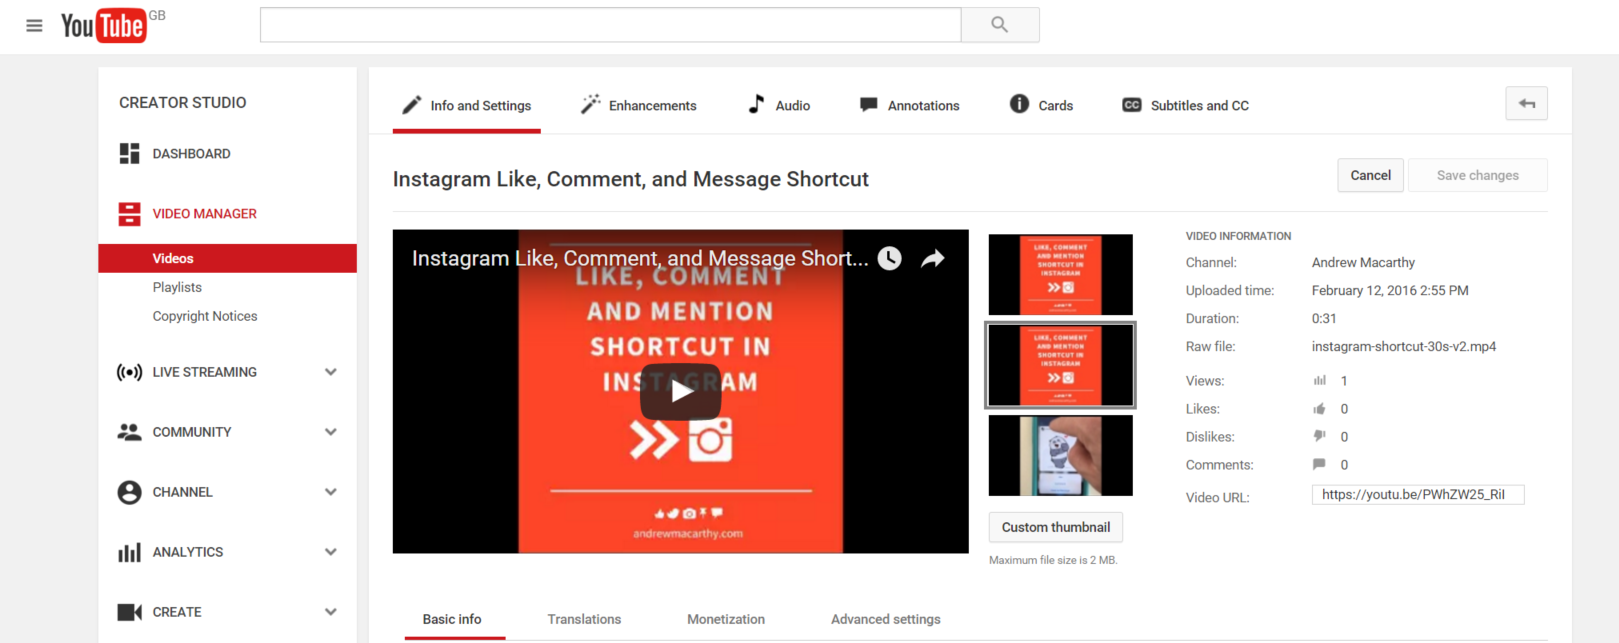Open the Cards tab

[1041, 105]
